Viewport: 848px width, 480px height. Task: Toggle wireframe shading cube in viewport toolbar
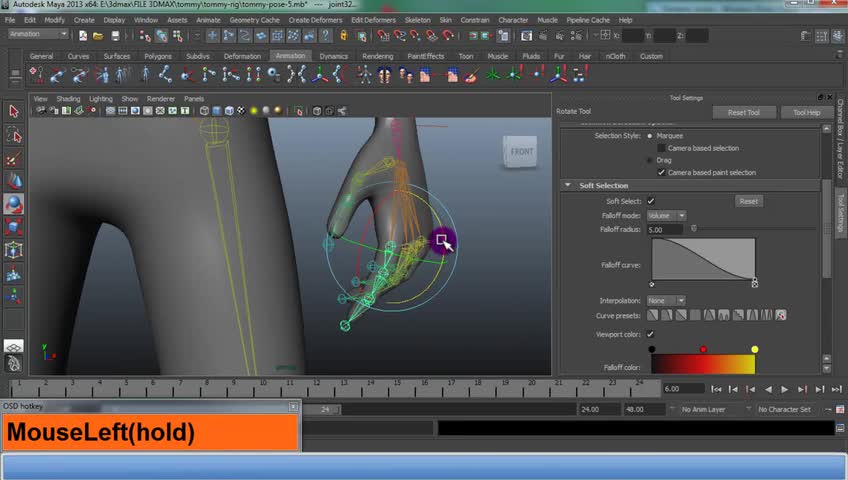pos(204,111)
